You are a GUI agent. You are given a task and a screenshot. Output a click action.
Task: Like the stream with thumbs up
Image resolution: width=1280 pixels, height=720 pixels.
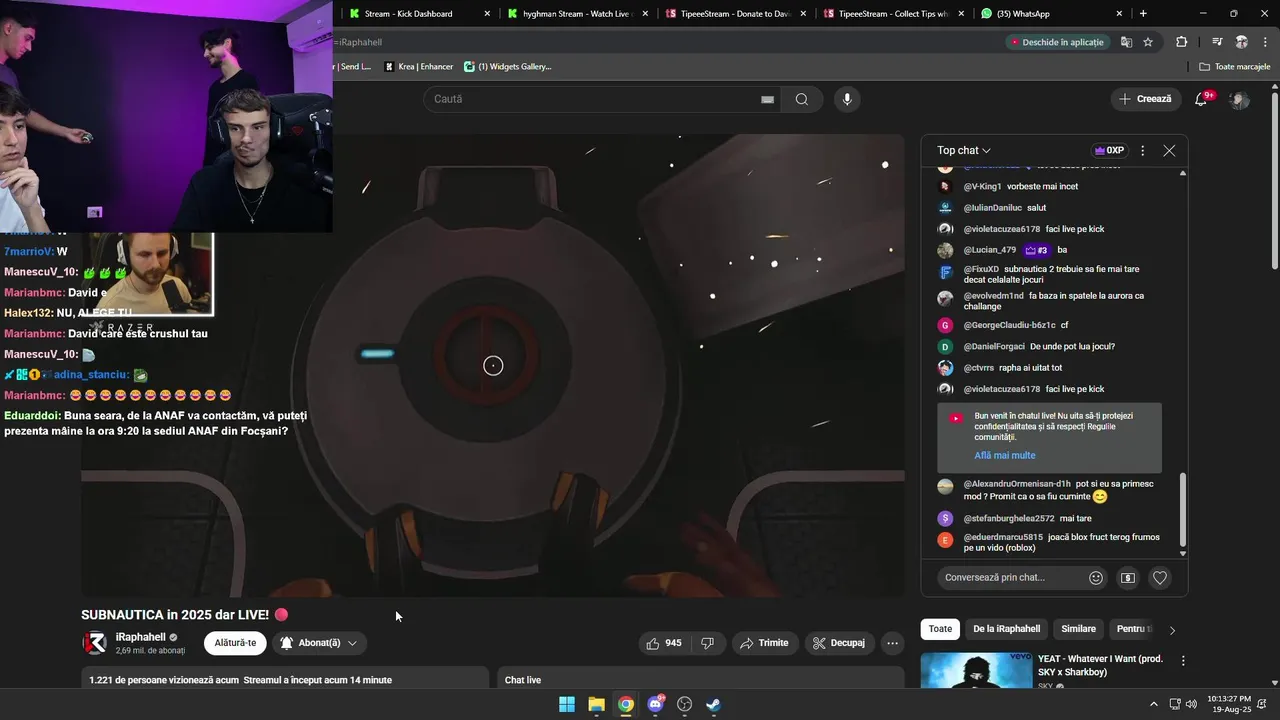click(x=664, y=643)
